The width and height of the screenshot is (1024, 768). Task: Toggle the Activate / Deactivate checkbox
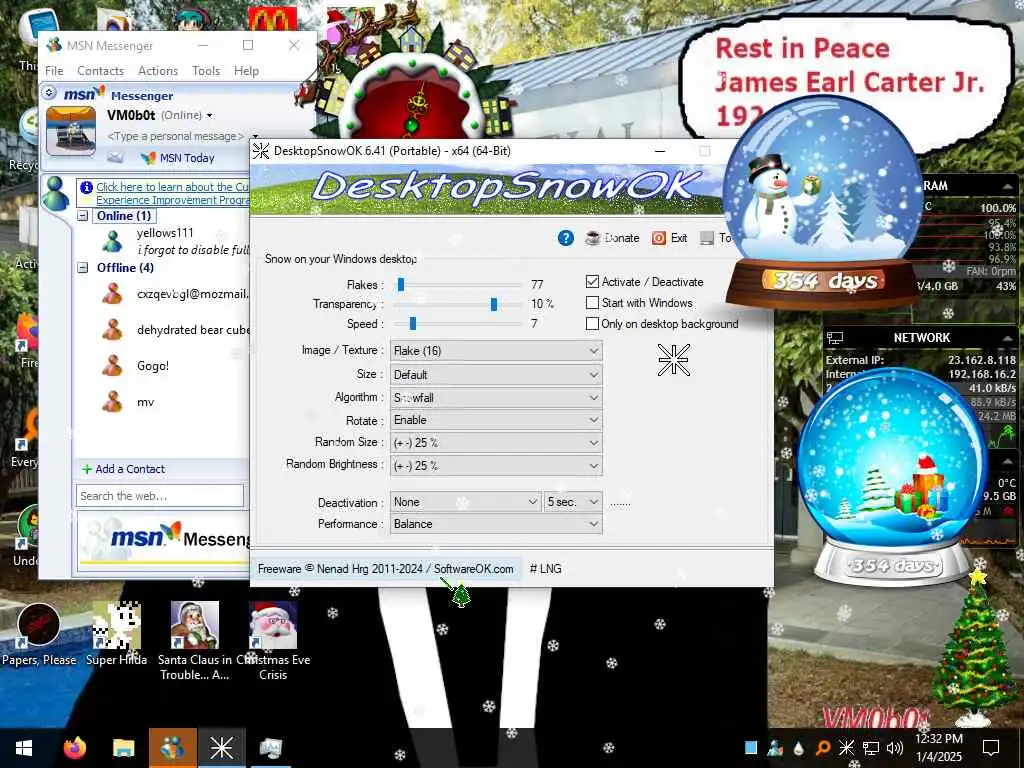pyautogui.click(x=592, y=281)
